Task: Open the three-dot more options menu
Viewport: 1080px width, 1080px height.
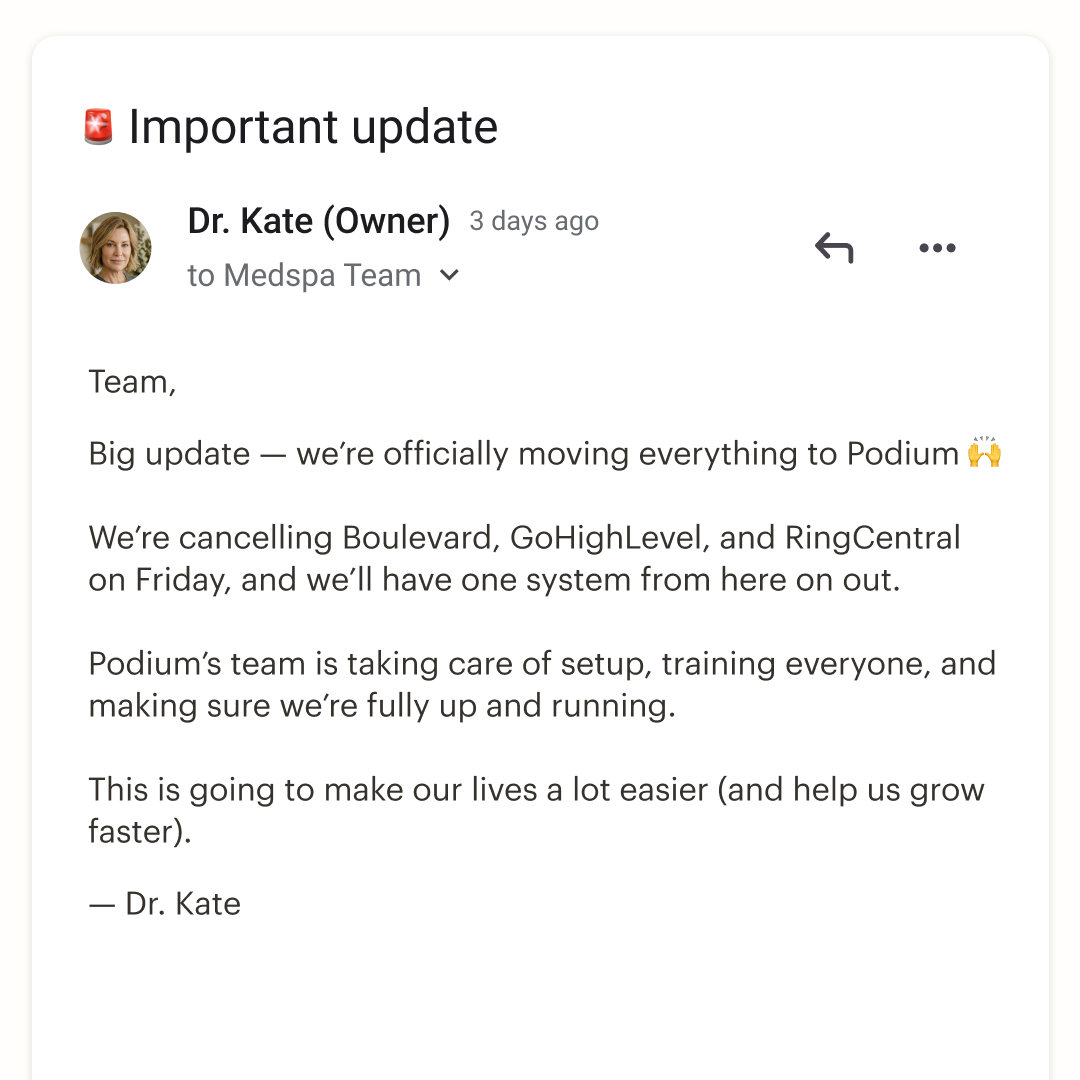Action: pos(937,248)
